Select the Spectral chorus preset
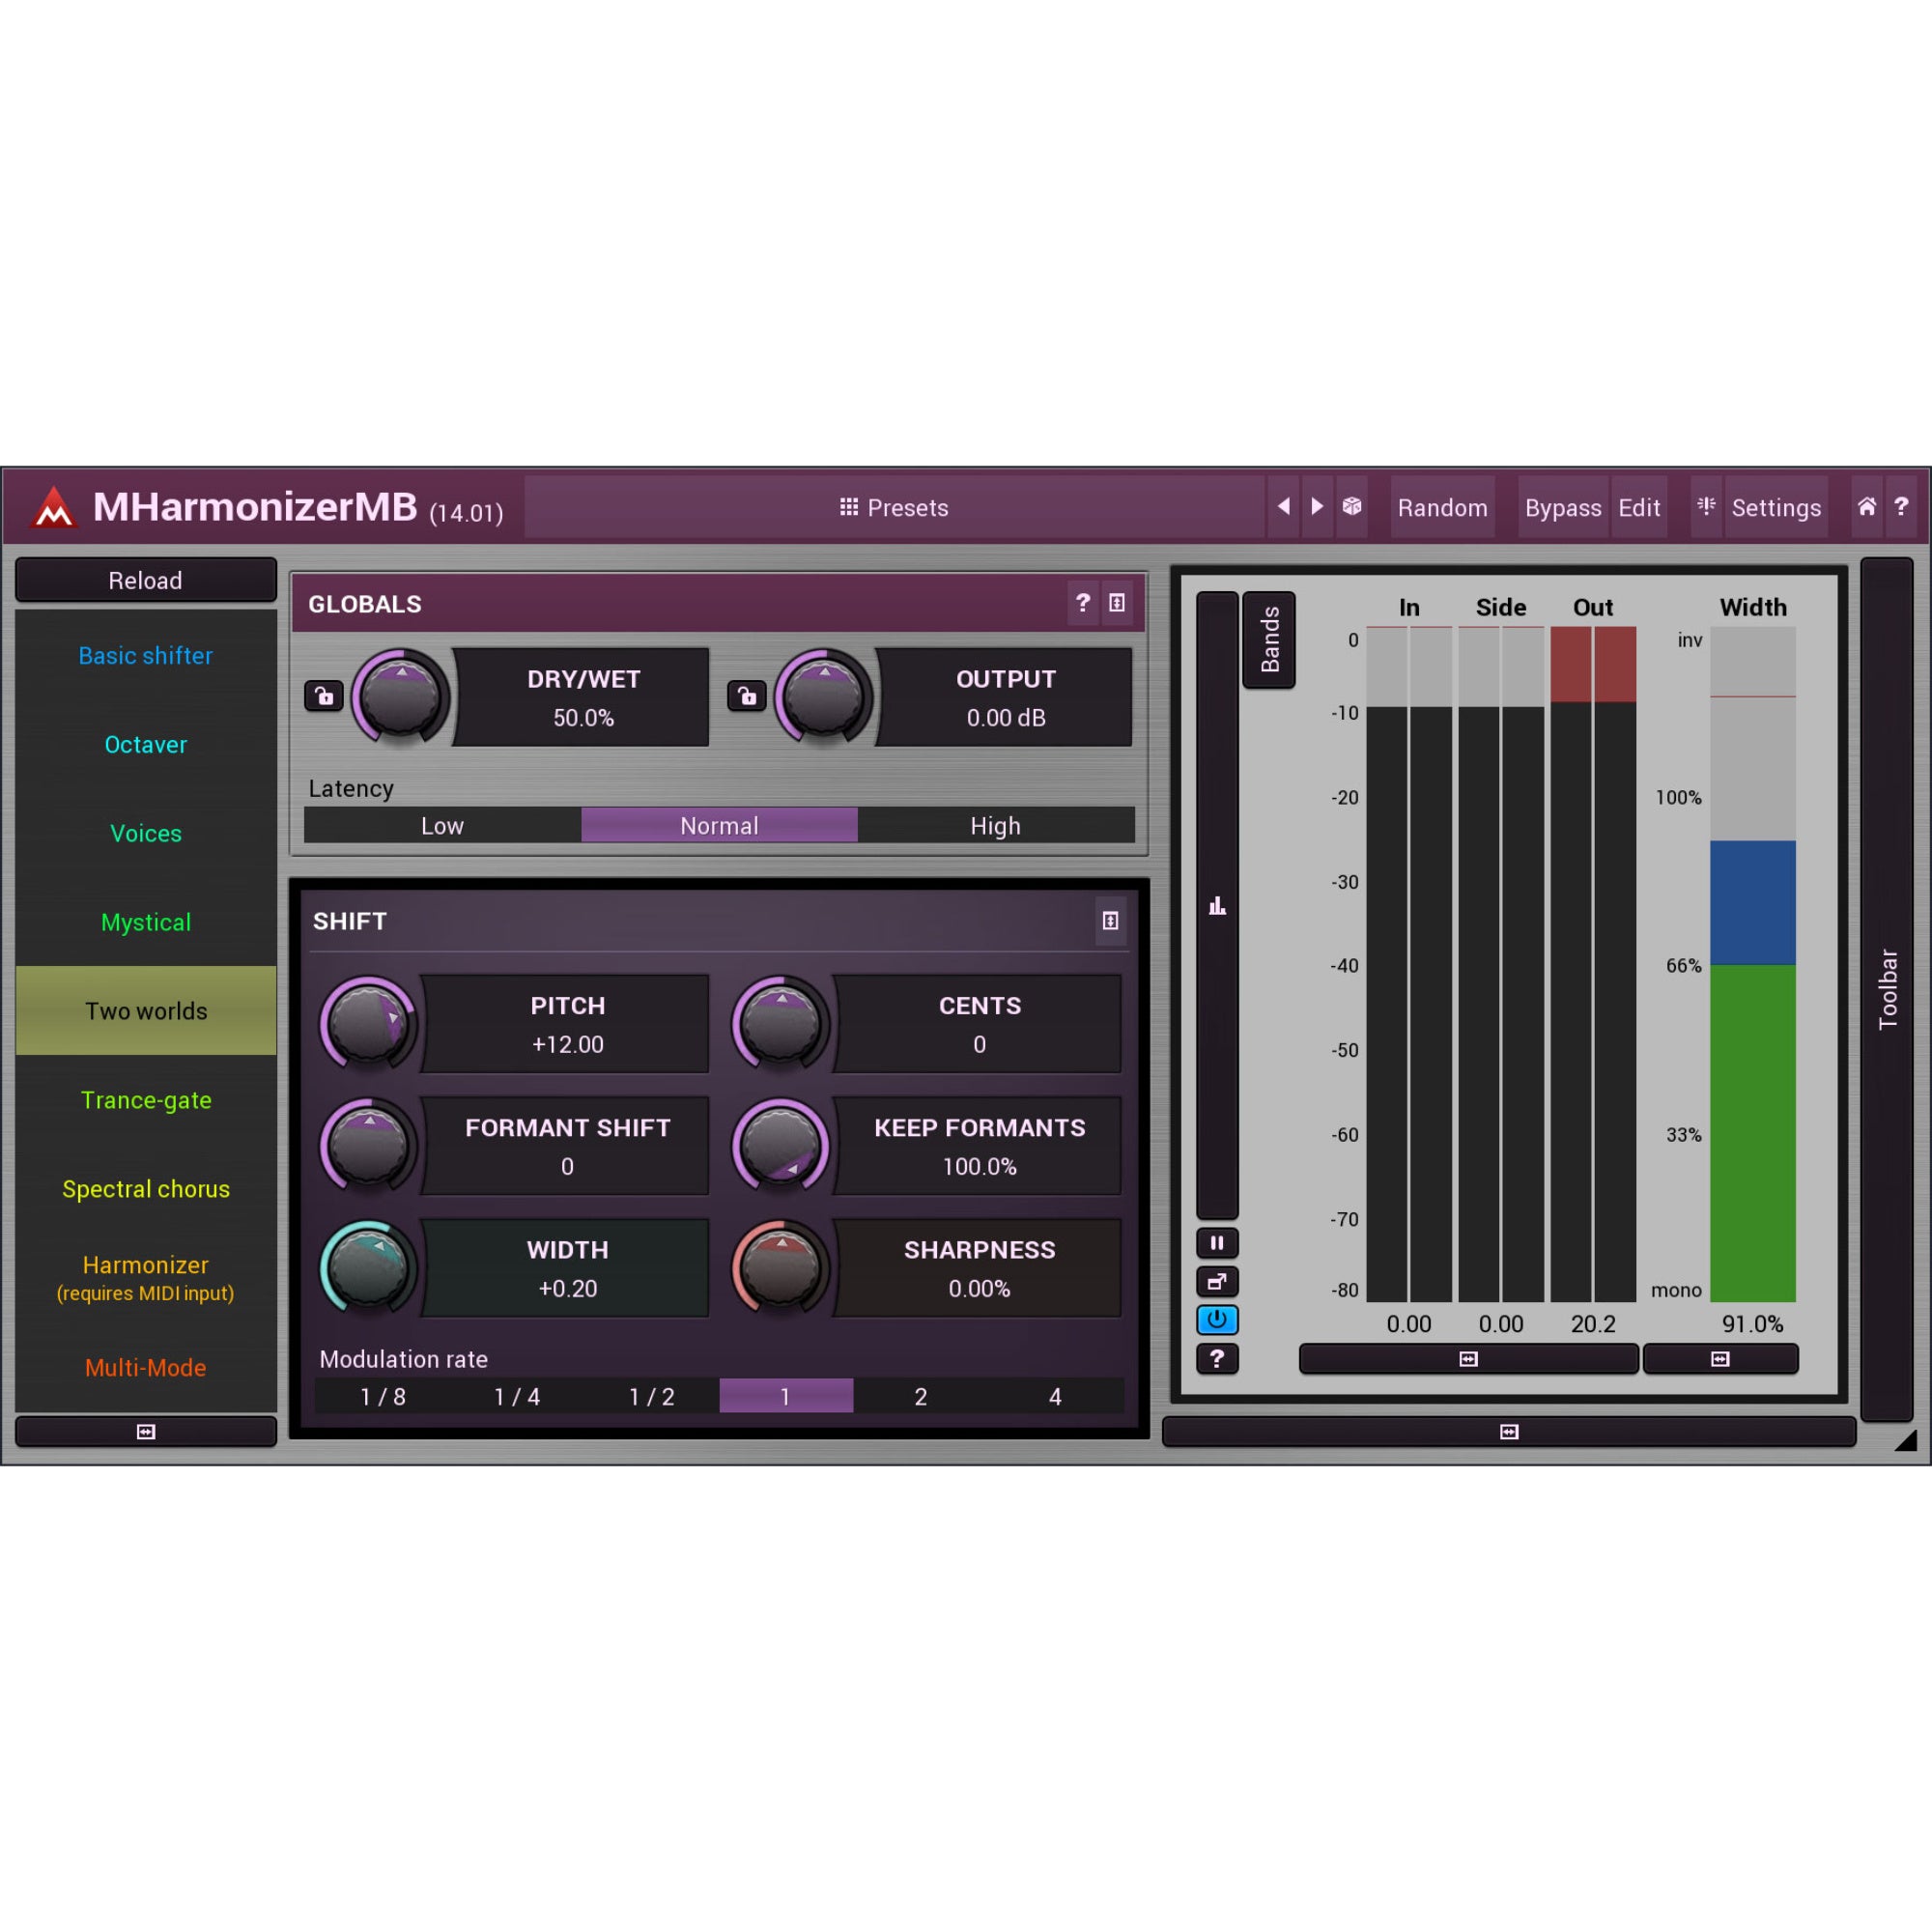Image resolution: width=1932 pixels, height=1932 pixels. pos(146,1189)
